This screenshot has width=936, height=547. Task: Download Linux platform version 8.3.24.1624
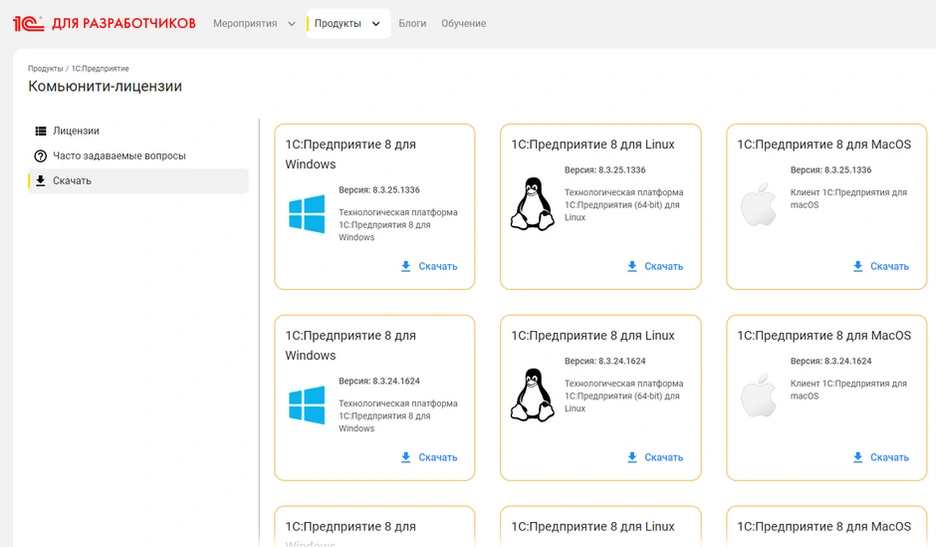coord(655,457)
